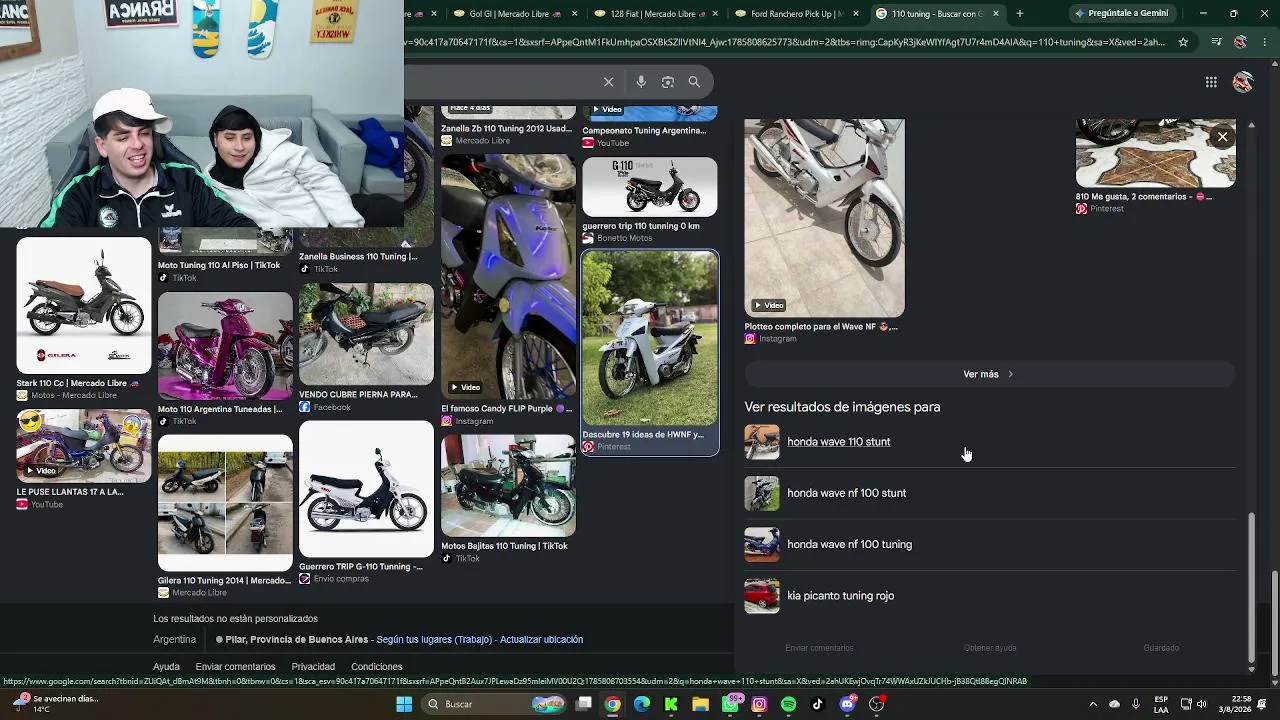The height and width of the screenshot is (720, 1280).
Task: Close the 'Ford Ranchero Pick Up' tab
Action: [x=855, y=14]
